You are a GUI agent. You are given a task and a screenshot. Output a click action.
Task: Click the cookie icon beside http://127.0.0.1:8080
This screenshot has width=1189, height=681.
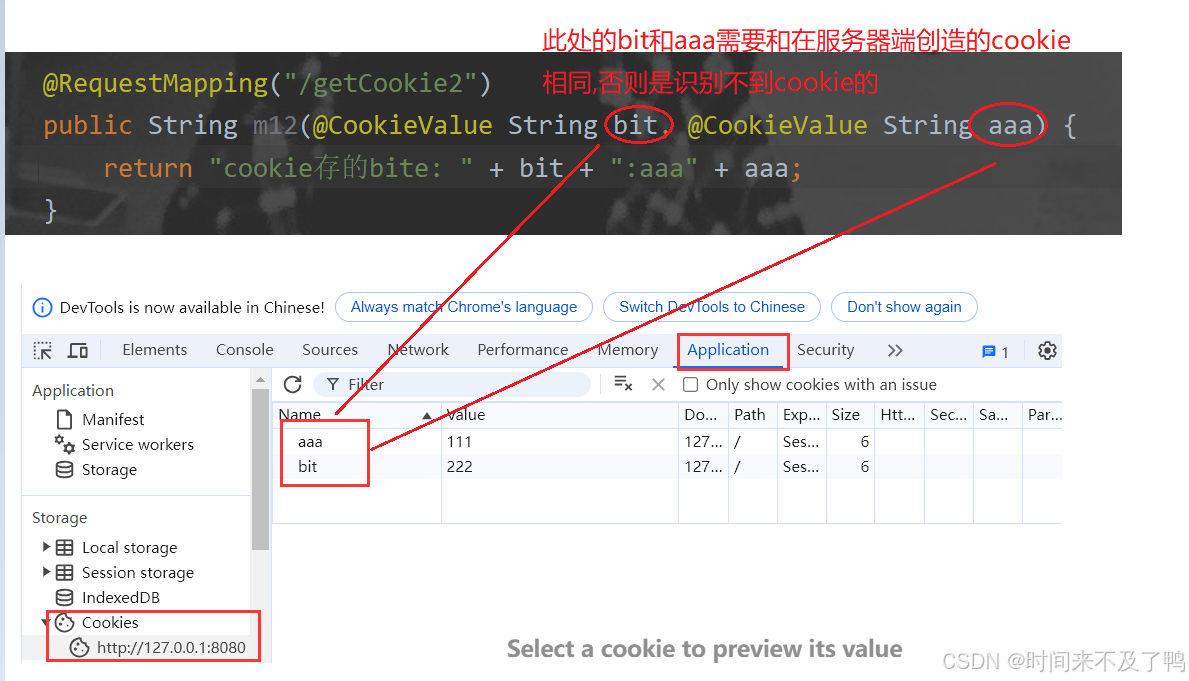pos(79,648)
